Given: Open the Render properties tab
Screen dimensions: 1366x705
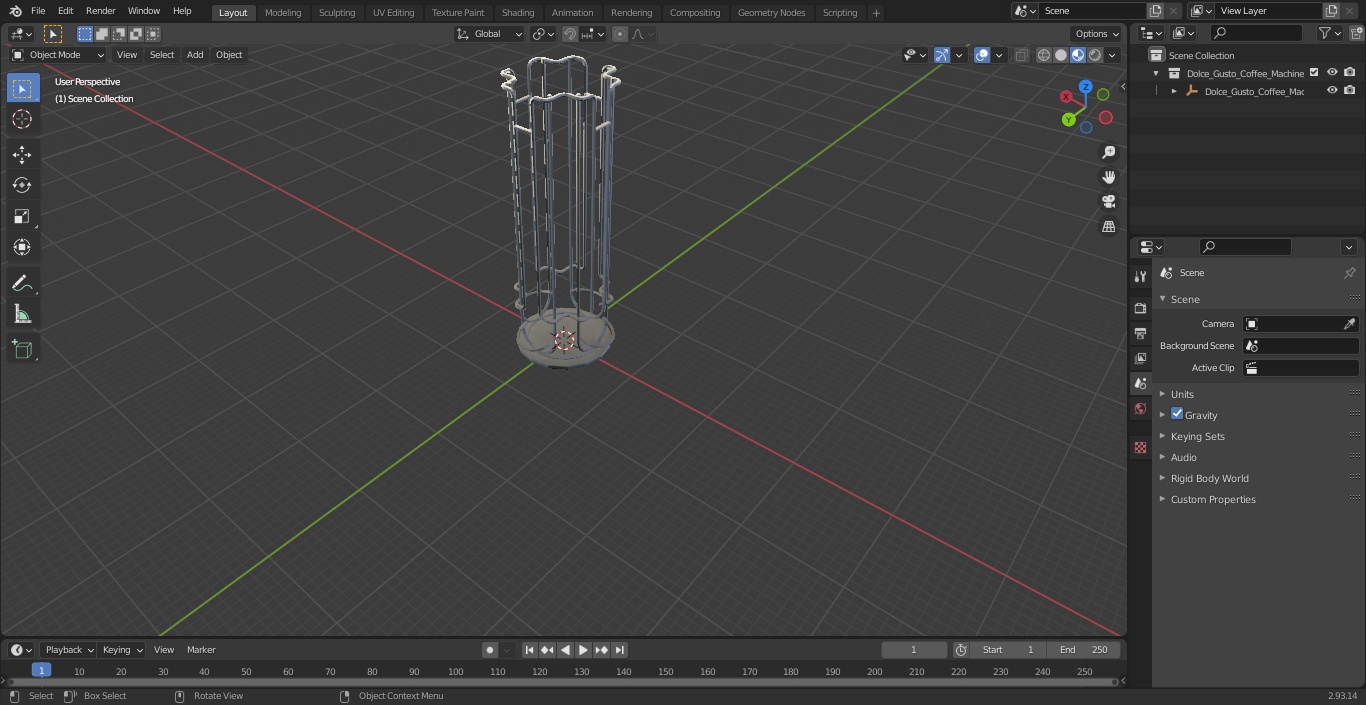Looking at the screenshot, I should (x=1140, y=308).
